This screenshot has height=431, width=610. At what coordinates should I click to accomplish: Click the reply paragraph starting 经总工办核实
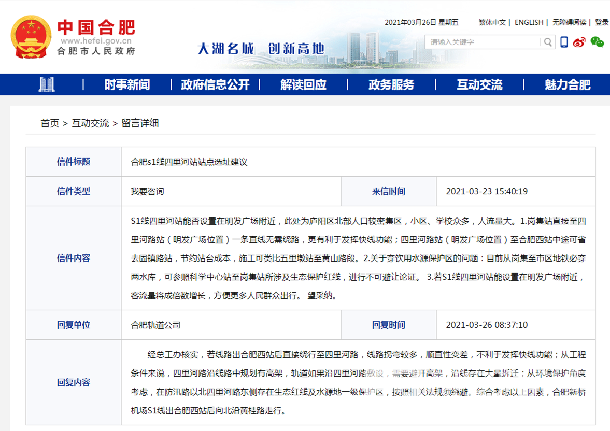coord(358,382)
